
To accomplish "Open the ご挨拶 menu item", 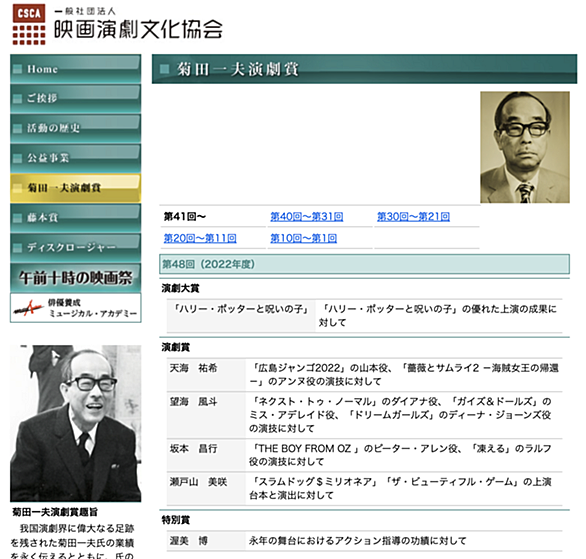I will 75,99.
